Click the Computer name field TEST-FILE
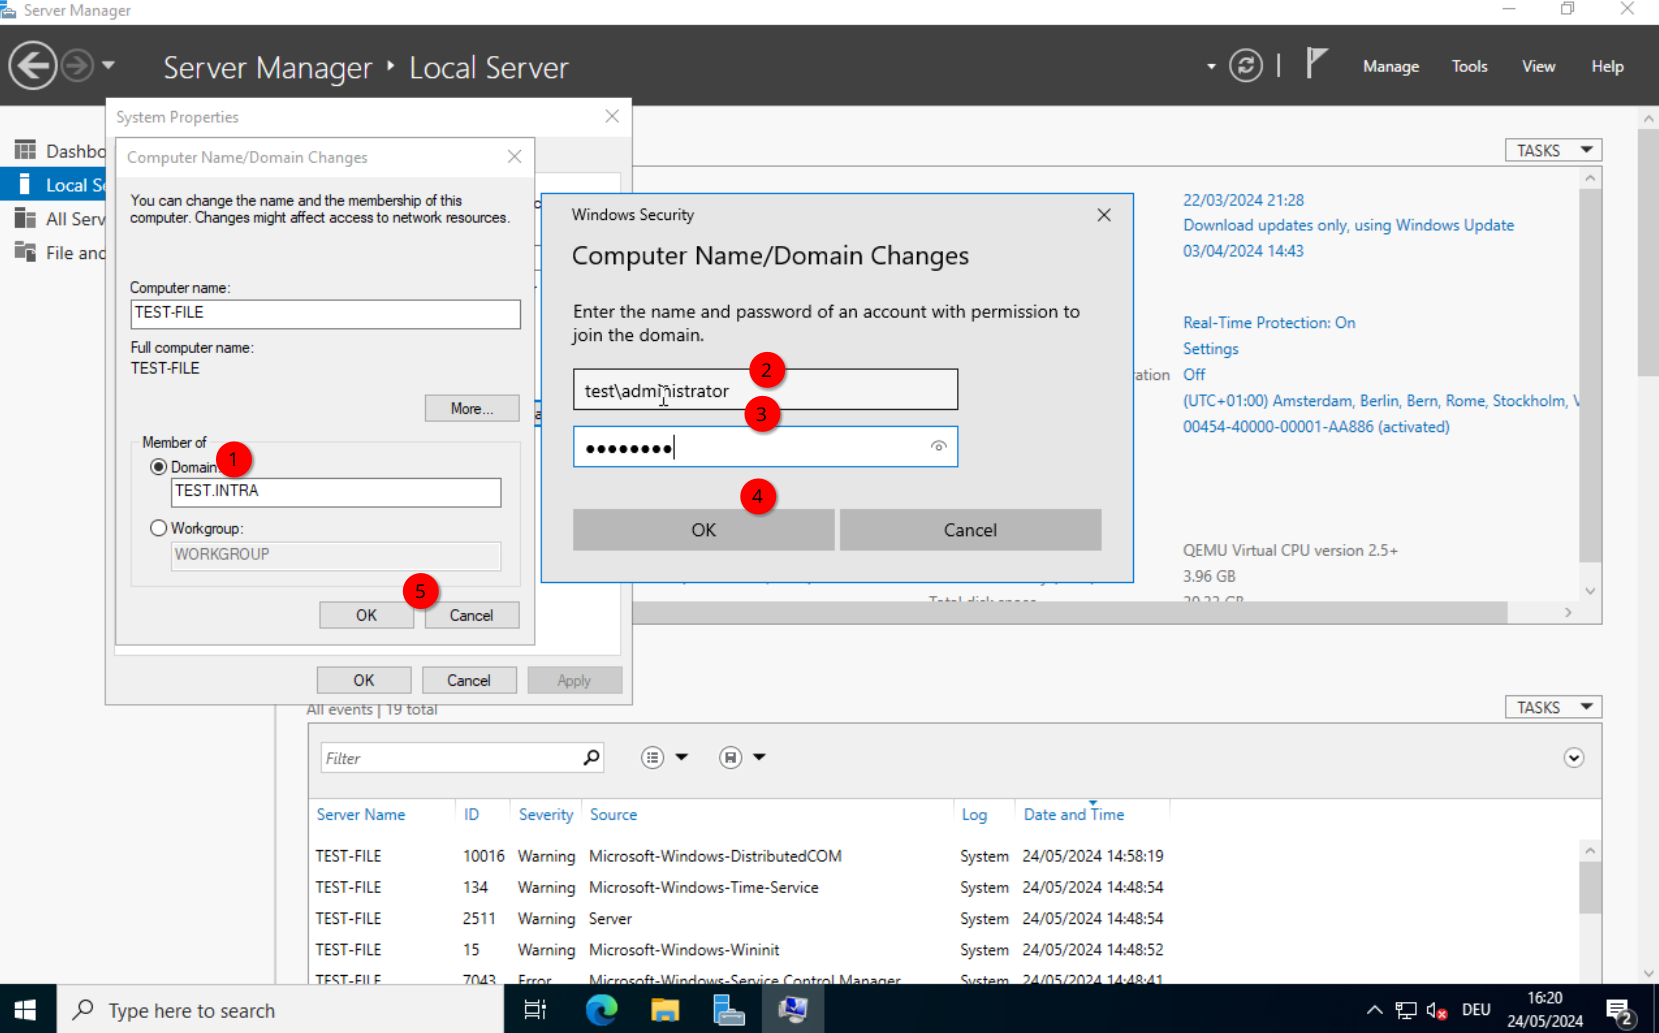This screenshot has height=1033, width=1659. (x=325, y=313)
